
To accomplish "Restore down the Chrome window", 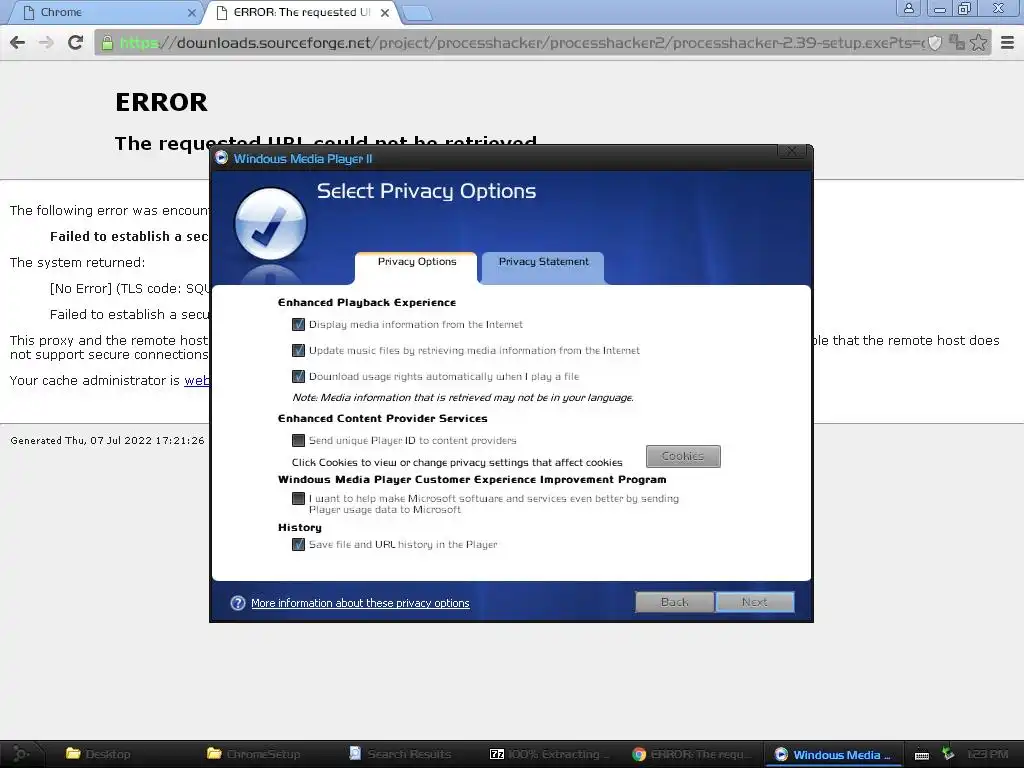I will click(x=965, y=8).
